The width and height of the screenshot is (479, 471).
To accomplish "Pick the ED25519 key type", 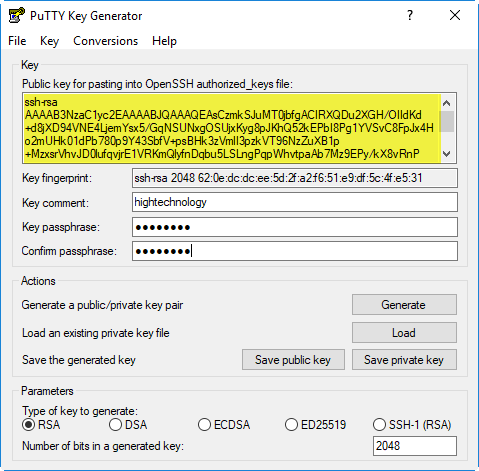I will pos(291,425).
